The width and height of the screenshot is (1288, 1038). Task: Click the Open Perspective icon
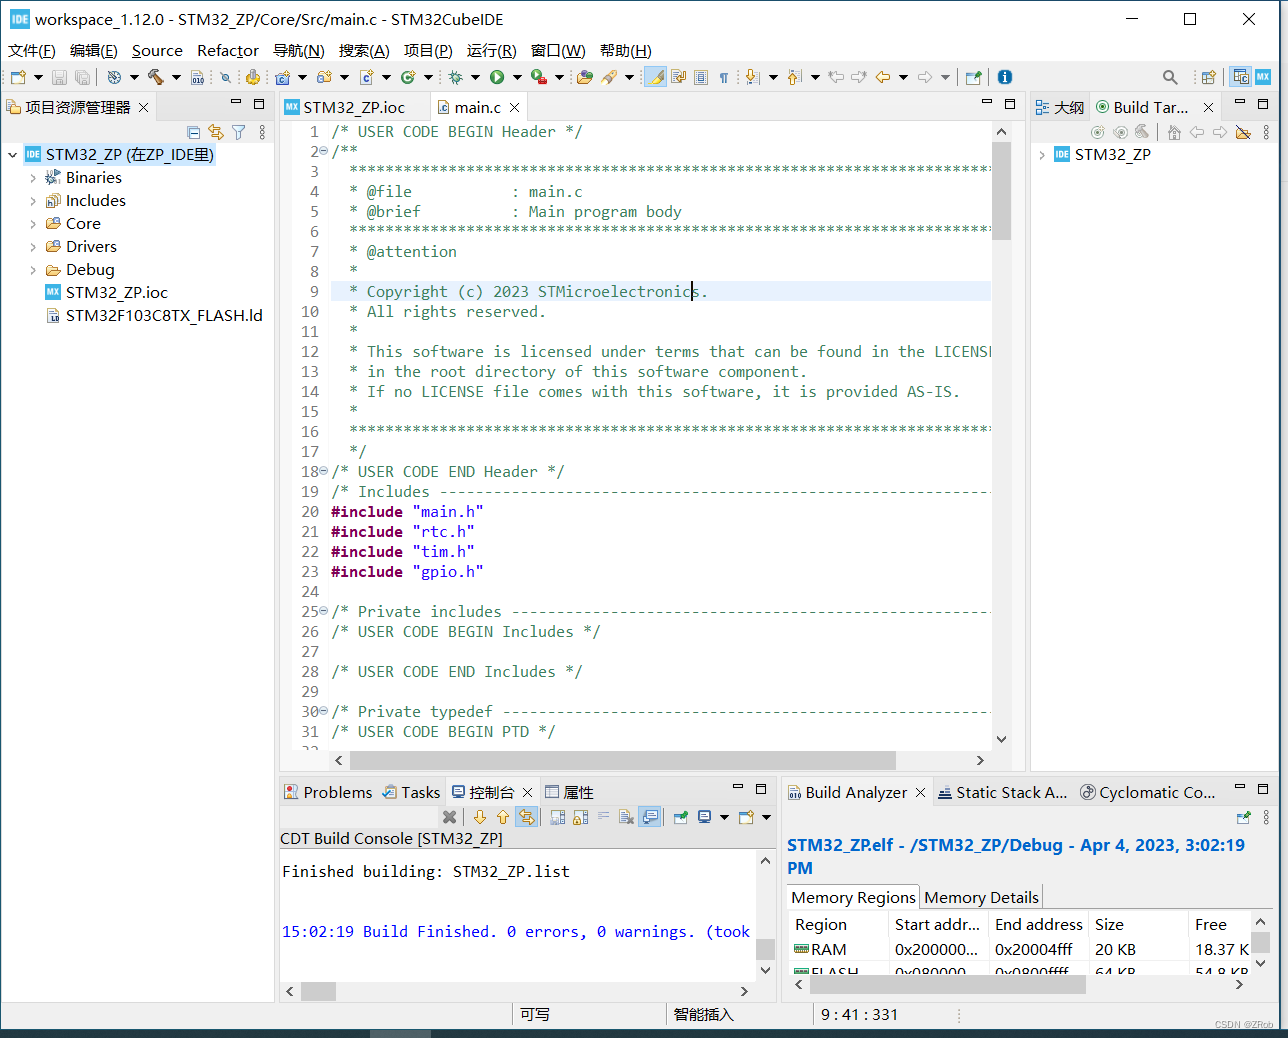click(1208, 77)
